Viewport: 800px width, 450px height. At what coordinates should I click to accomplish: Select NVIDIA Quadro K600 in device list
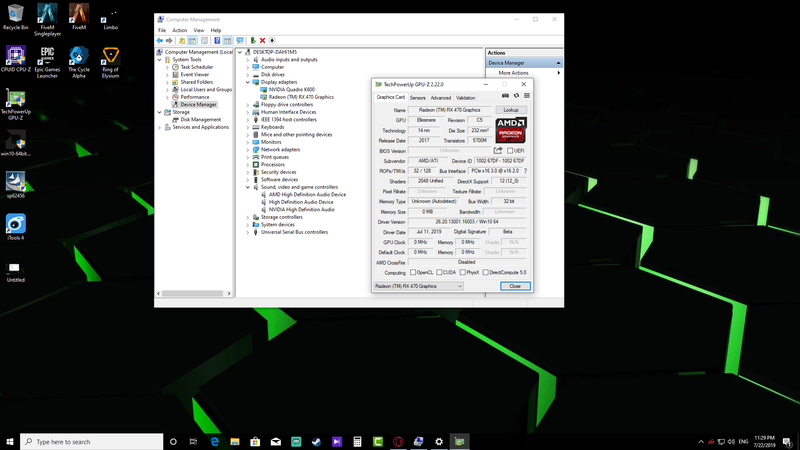coord(290,89)
